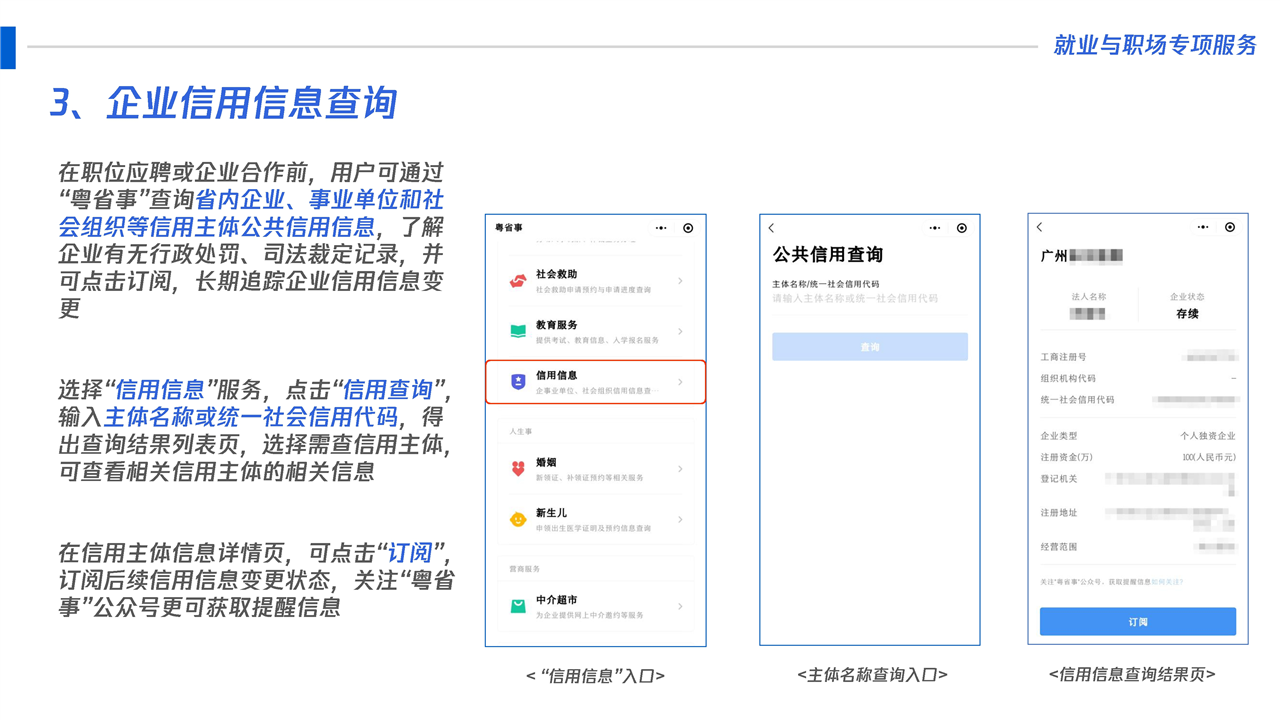Open more-options dots on 公共信用查询 screen
This screenshot has height=720, width=1280.
click(935, 228)
